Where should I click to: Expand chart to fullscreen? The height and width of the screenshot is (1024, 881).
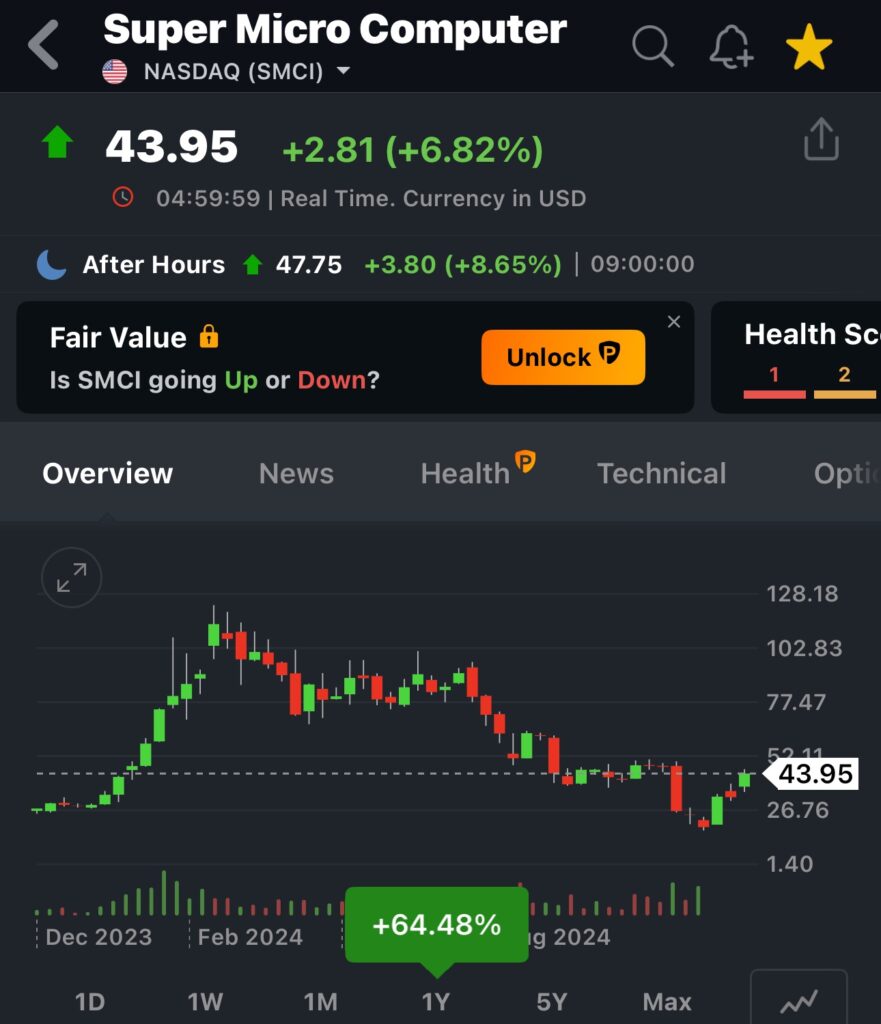[x=71, y=578]
